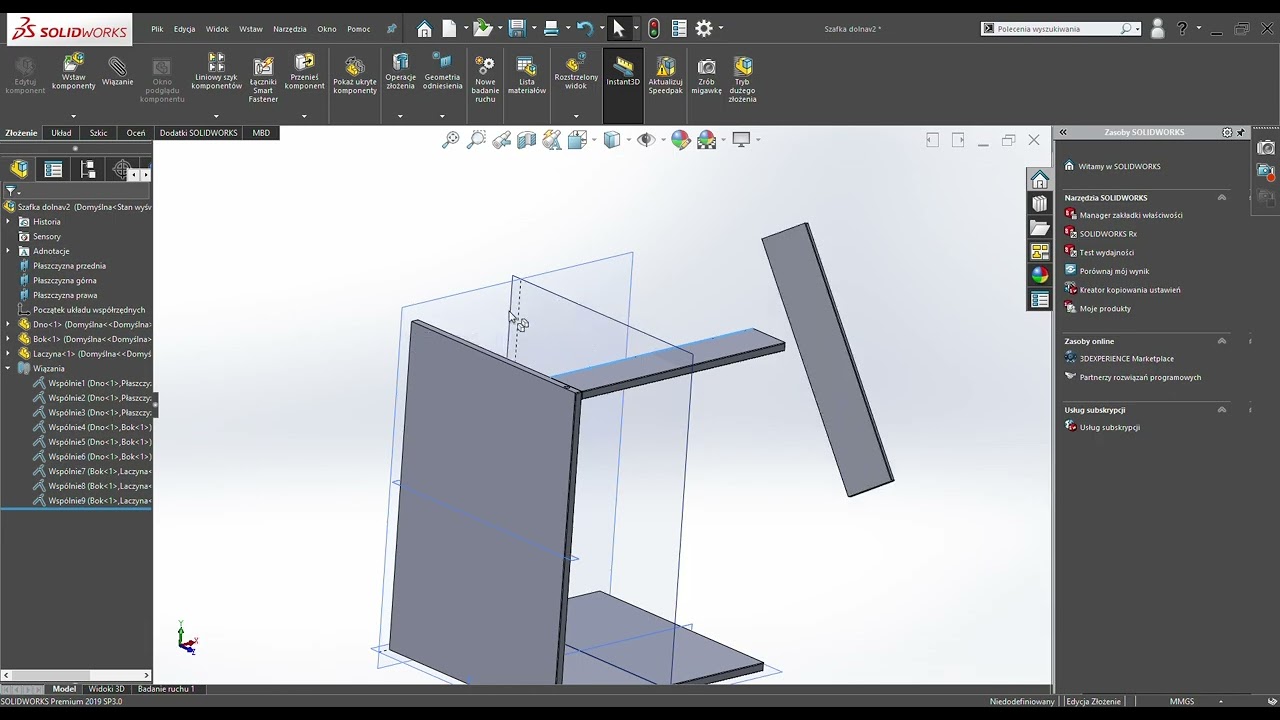
Task: Expand the Bok<1> component node
Action: [x=8, y=339]
